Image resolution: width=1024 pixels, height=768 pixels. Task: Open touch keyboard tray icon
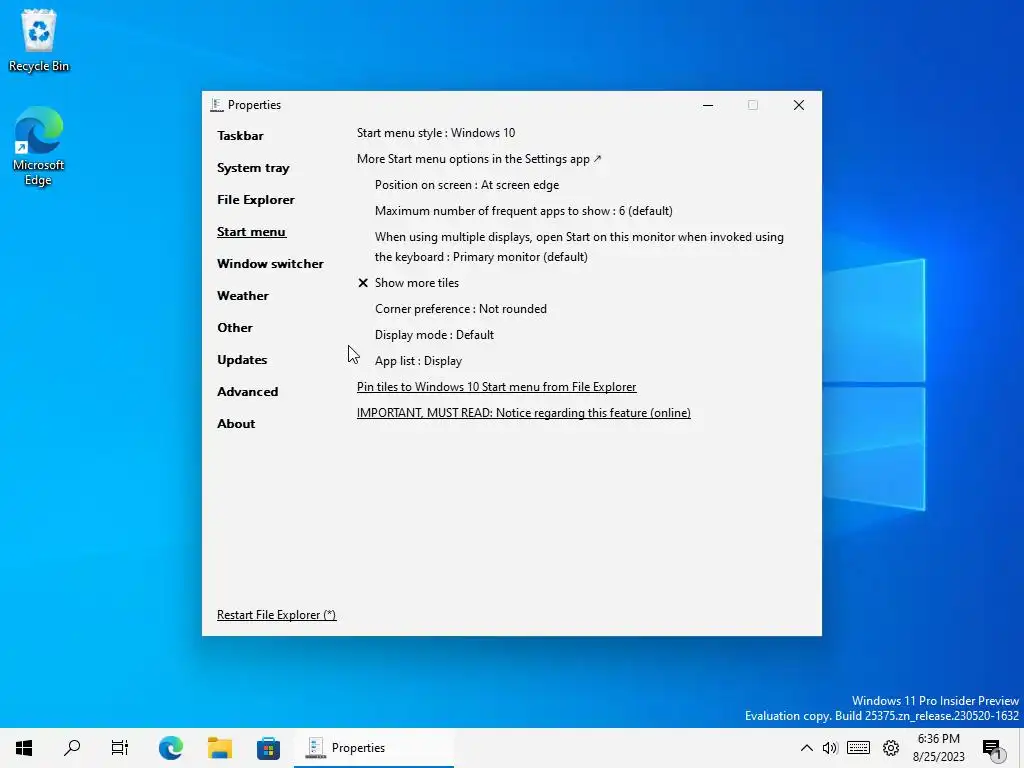858,748
